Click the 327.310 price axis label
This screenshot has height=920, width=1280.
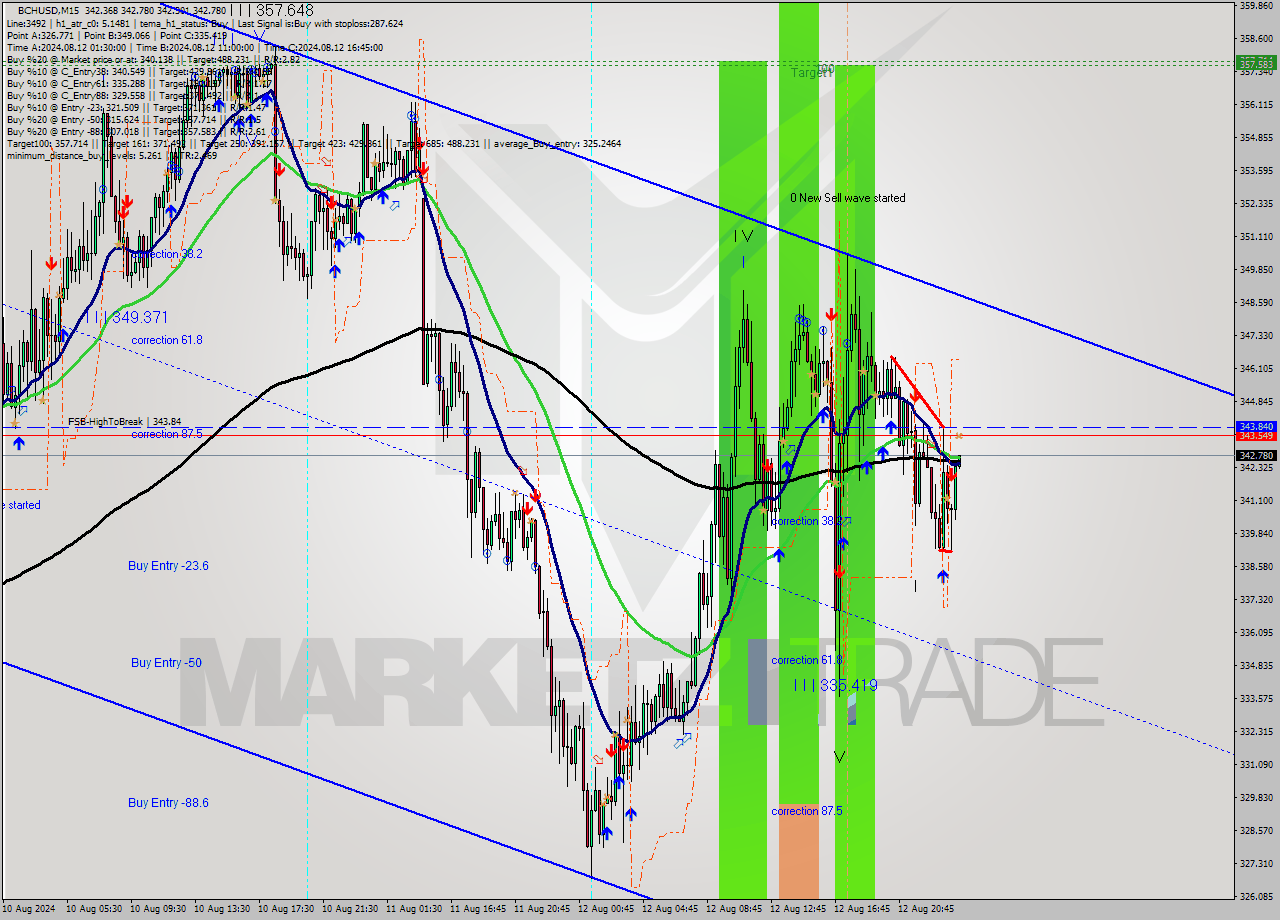pyautogui.click(x=1256, y=864)
